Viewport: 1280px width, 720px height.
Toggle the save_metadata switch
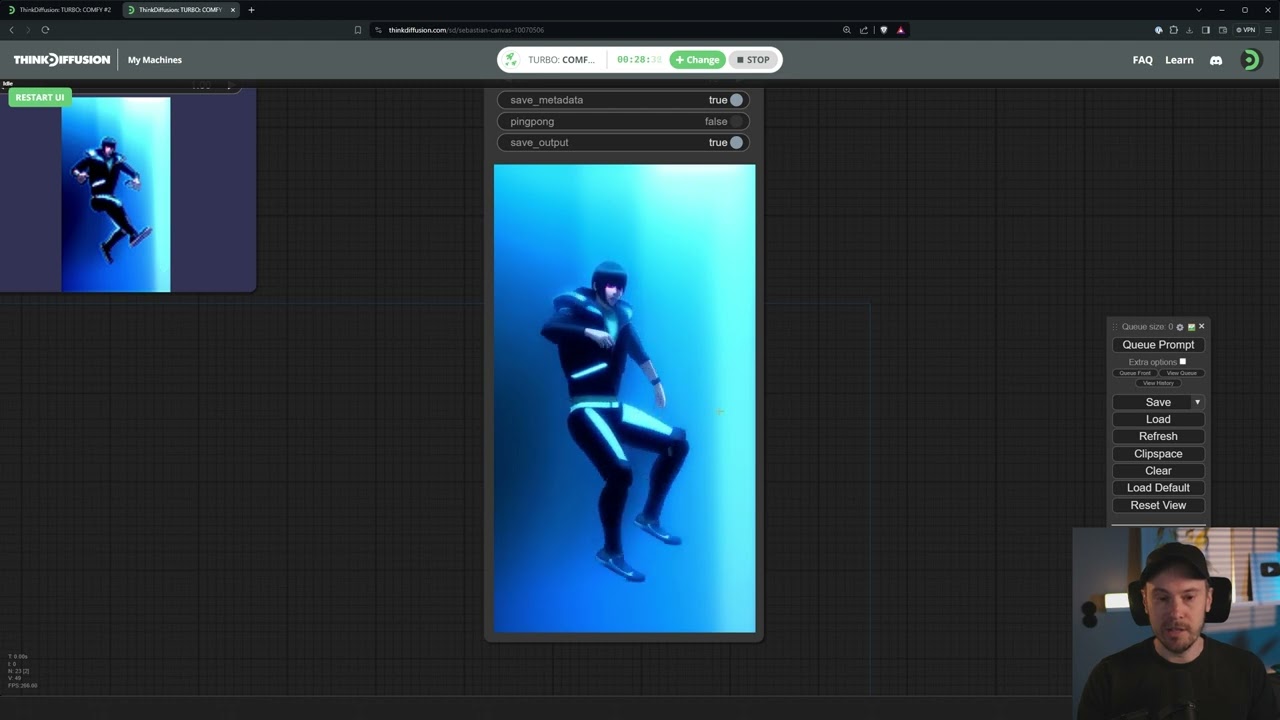736,100
